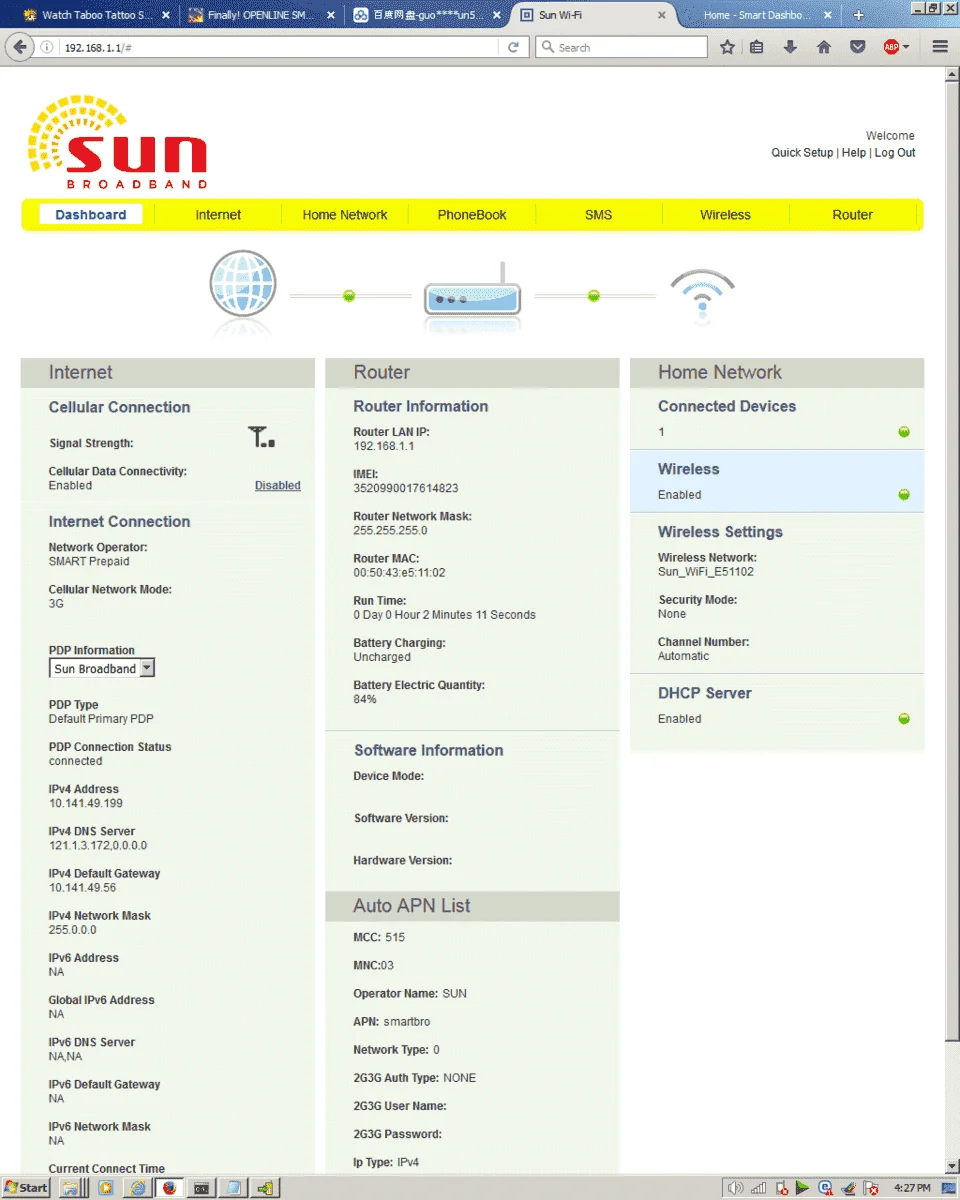Viewport: 960px width, 1200px height.
Task: Open Adblock Plus dropdown arrow
Action: tap(906, 47)
